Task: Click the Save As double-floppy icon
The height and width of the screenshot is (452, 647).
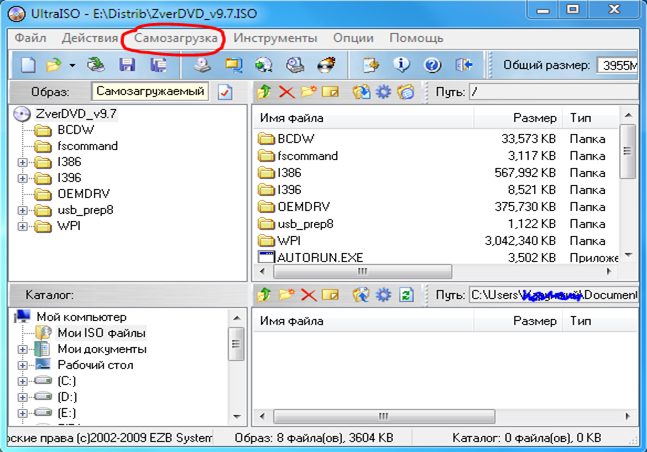Action: pyautogui.click(x=158, y=65)
